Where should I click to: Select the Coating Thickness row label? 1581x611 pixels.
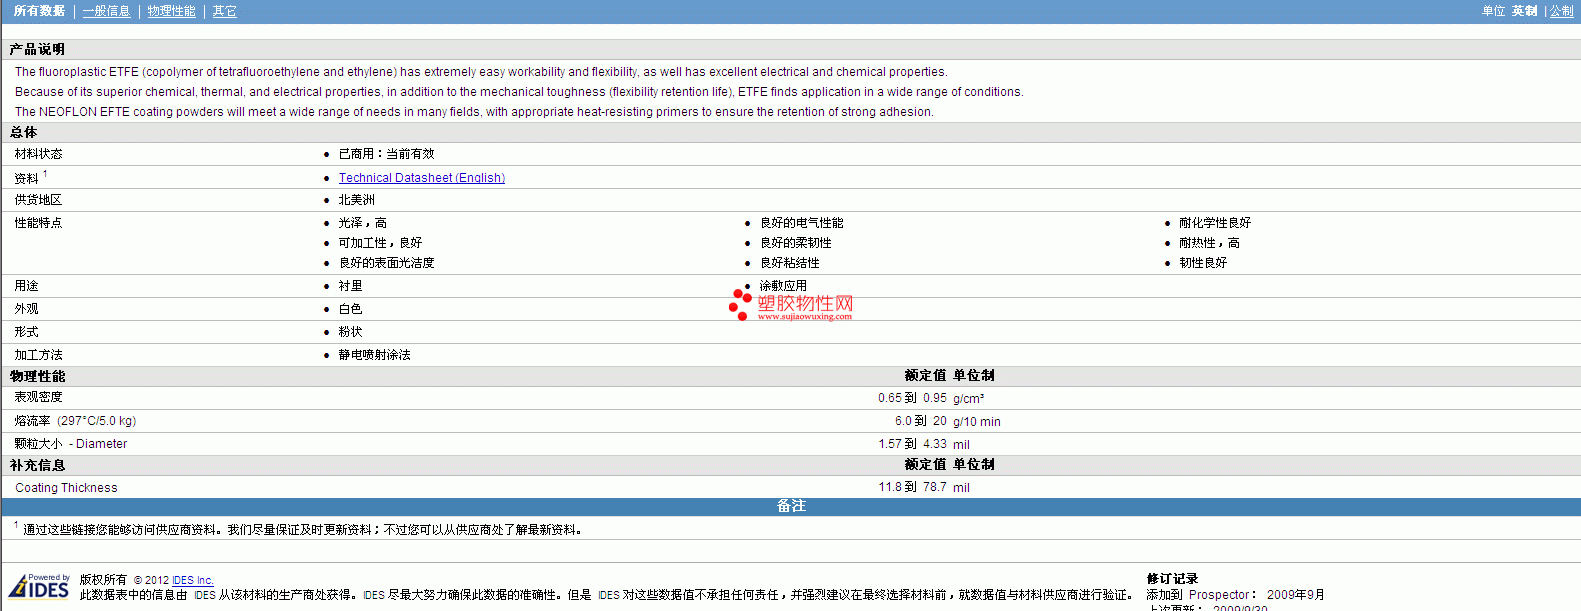coord(66,488)
